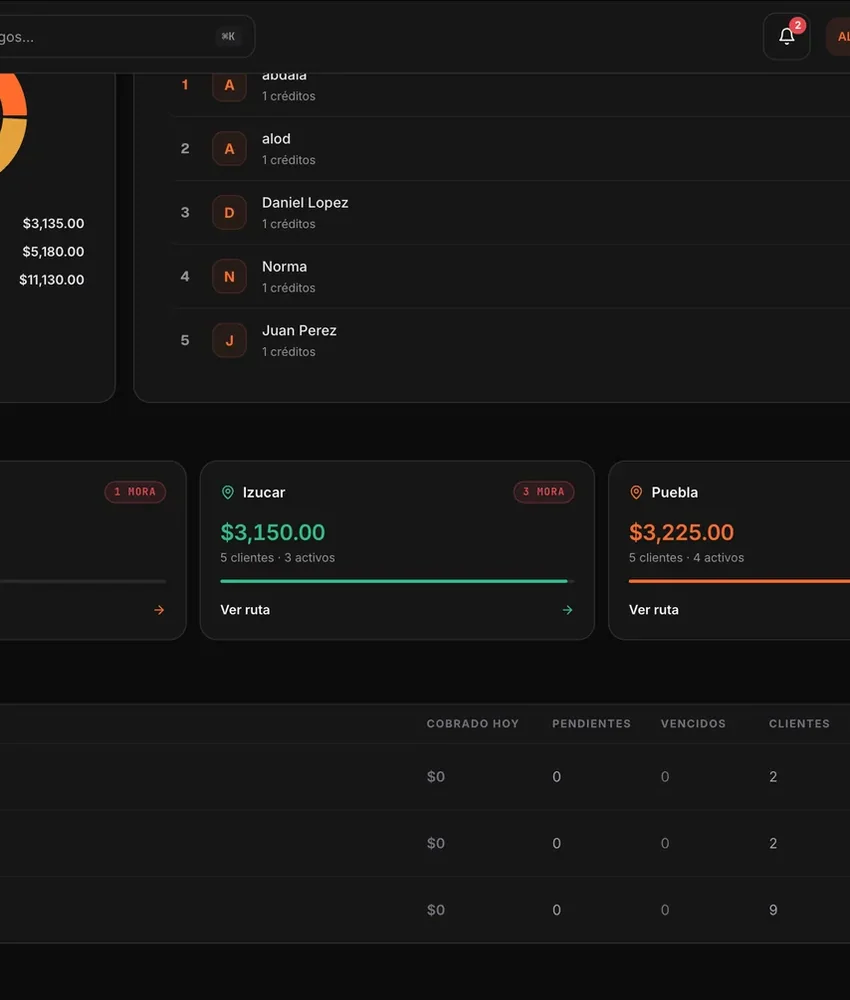Screen dimensions: 850x1000
Task: Select the N avatar for Norma
Action: (230, 276)
